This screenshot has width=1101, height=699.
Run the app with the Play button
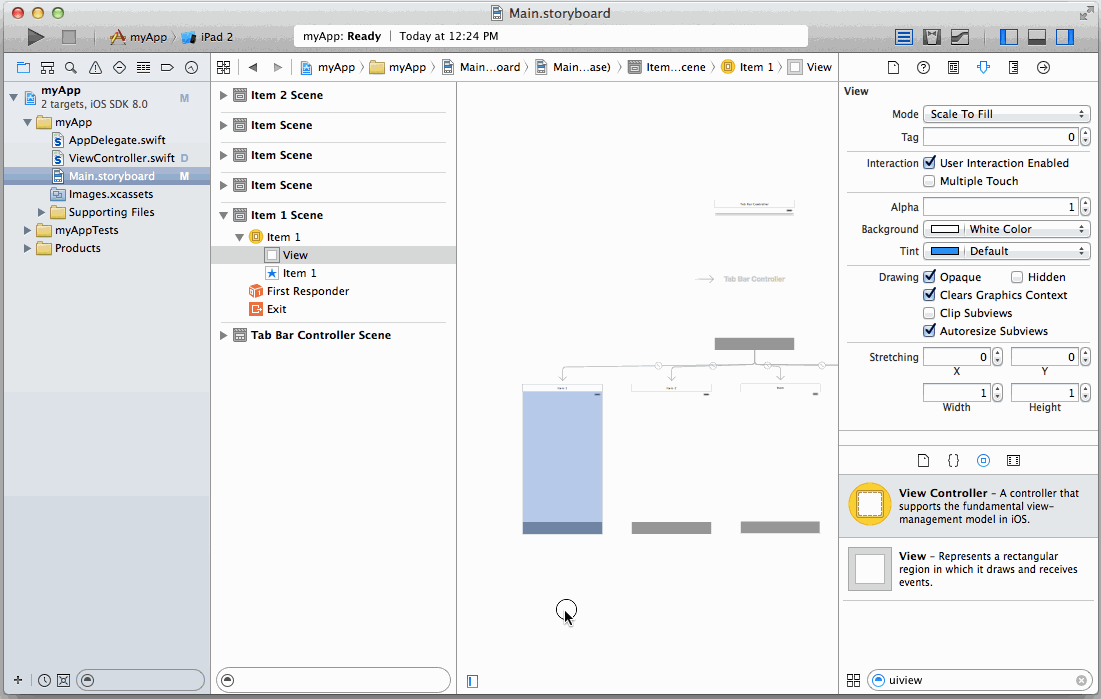[35, 37]
